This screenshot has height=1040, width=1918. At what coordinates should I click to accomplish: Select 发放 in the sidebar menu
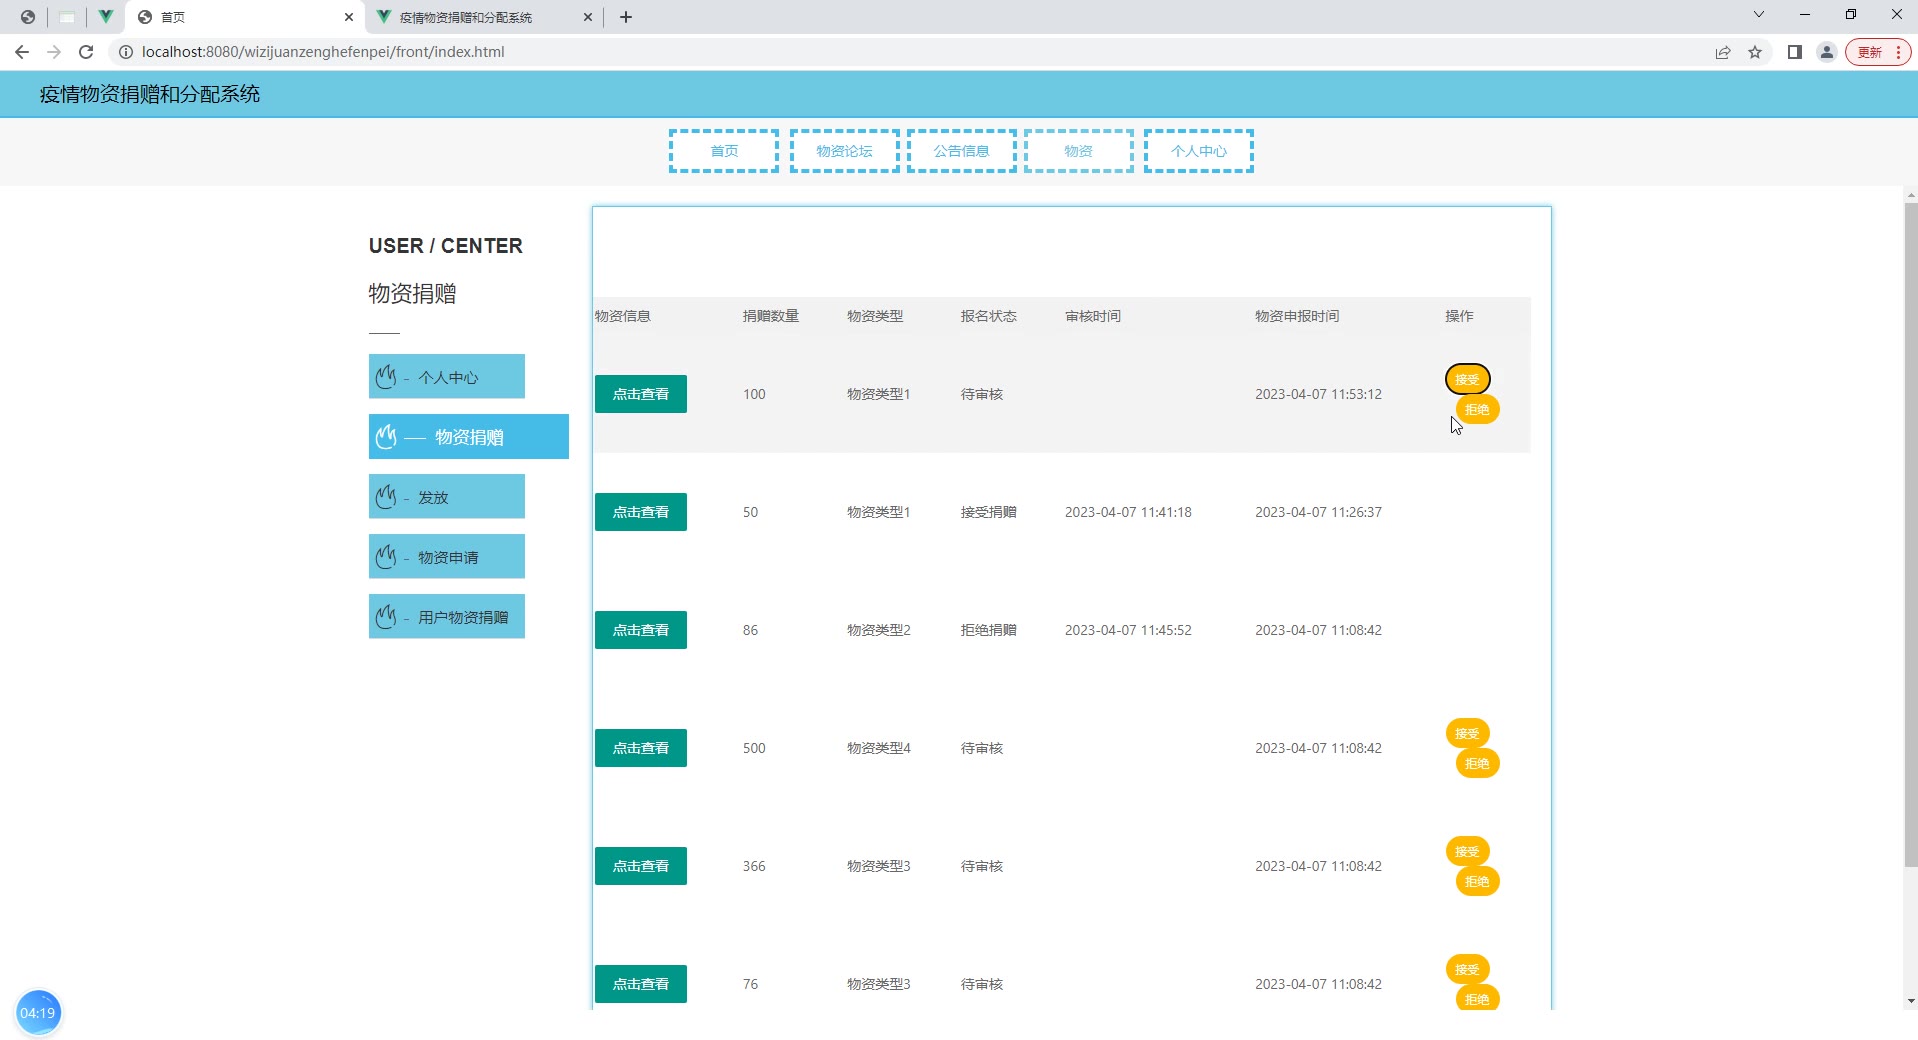pos(447,497)
